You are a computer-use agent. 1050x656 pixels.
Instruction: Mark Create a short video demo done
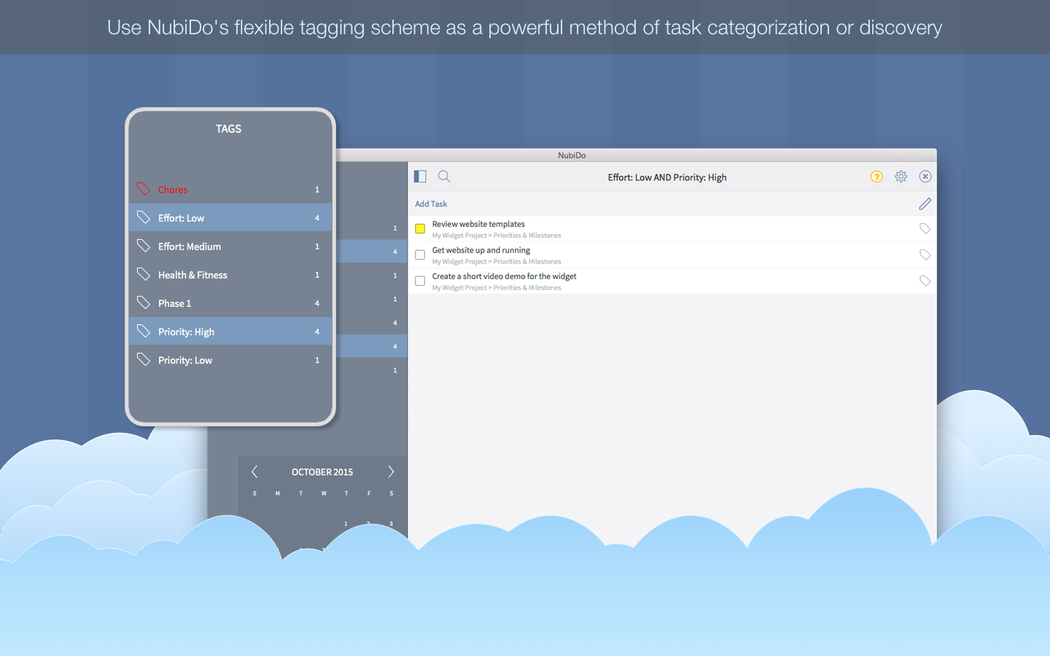pos(420,281)
